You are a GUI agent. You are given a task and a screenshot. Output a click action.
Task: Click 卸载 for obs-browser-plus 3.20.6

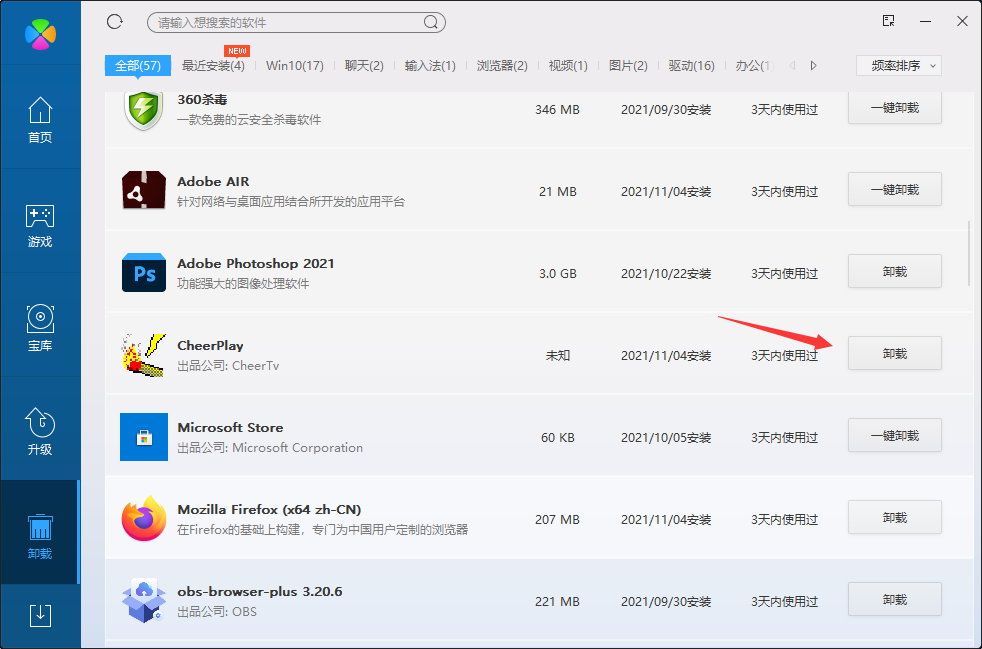coord(895,600)
